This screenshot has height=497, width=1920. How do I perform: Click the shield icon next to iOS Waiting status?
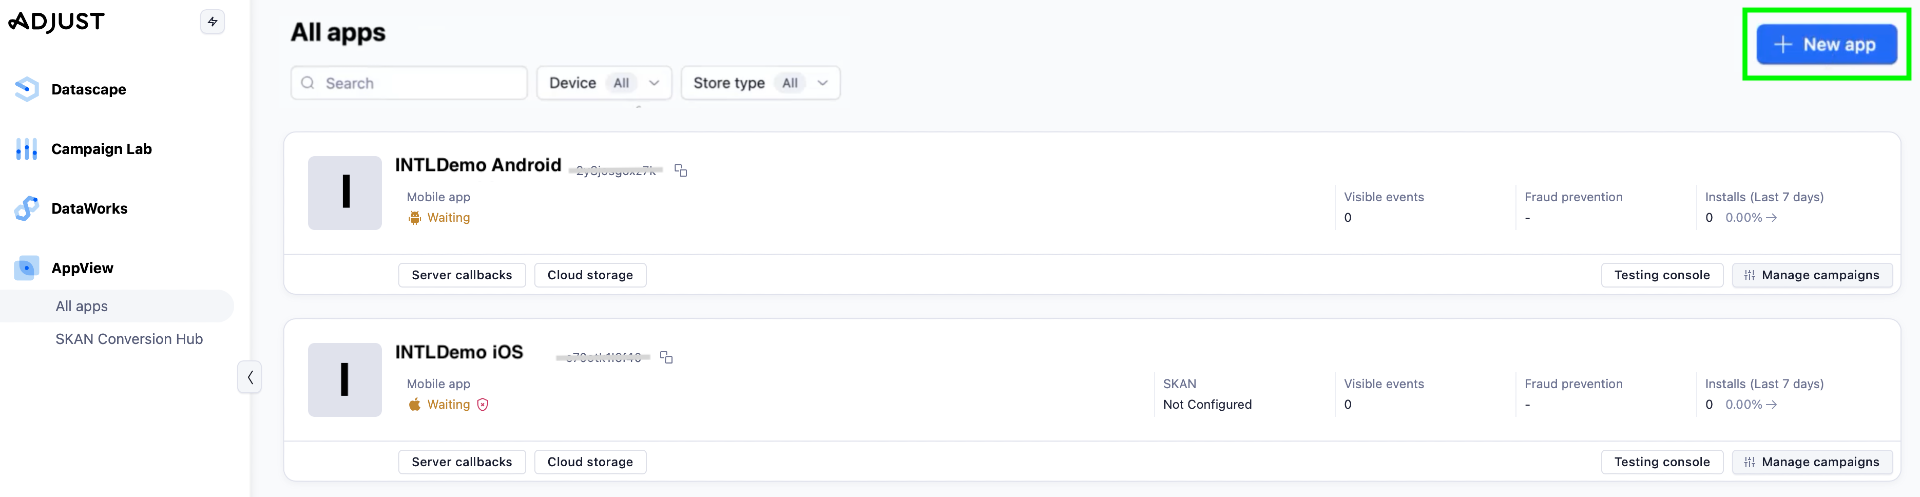(x=483, y=405)
